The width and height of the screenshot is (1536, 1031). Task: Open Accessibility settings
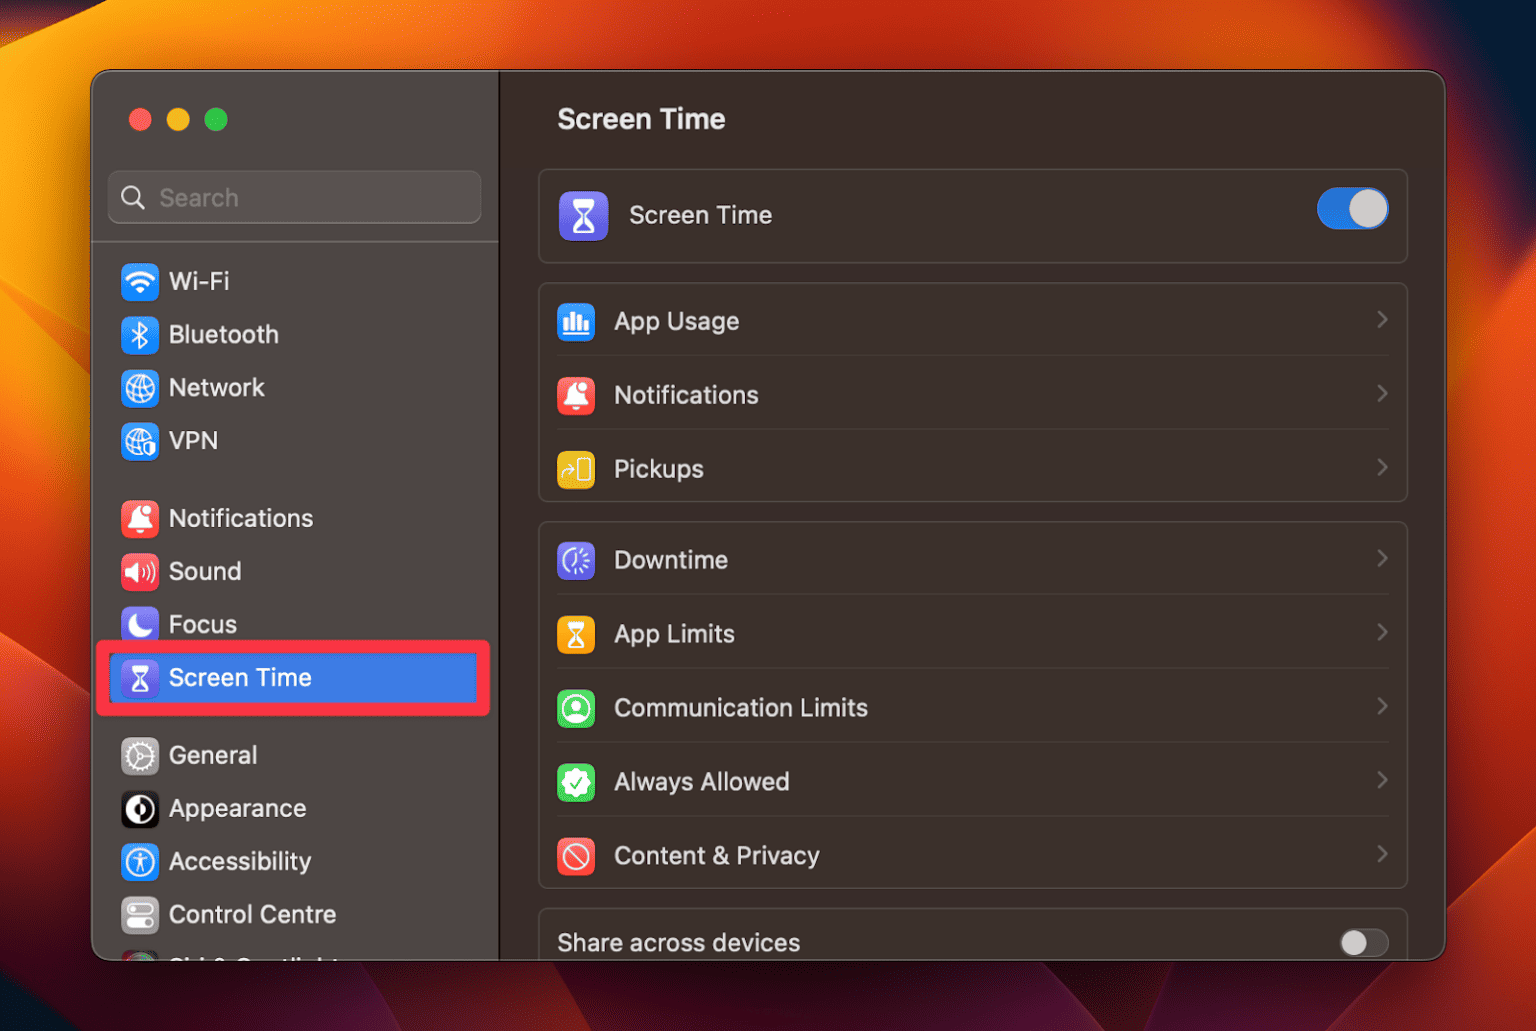click(x=240, y=861)
